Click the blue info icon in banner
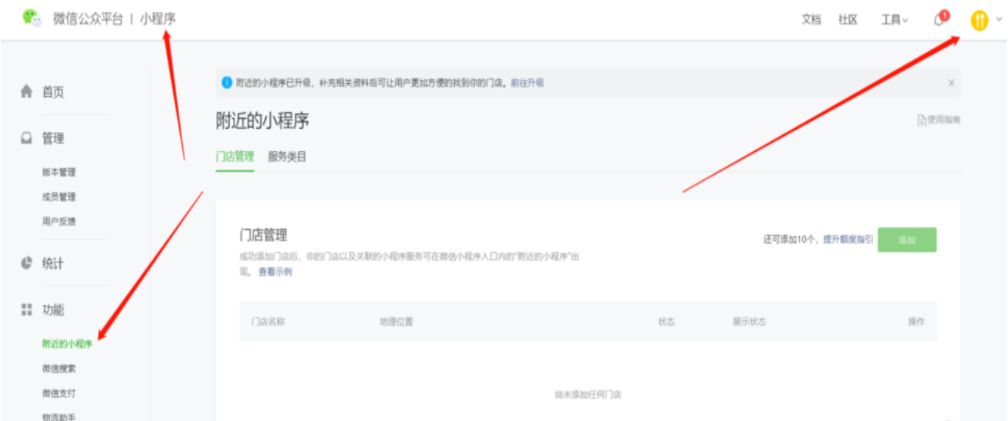Image resolution: width=1008 pixels, height=421 pixels. pos(227,83)
